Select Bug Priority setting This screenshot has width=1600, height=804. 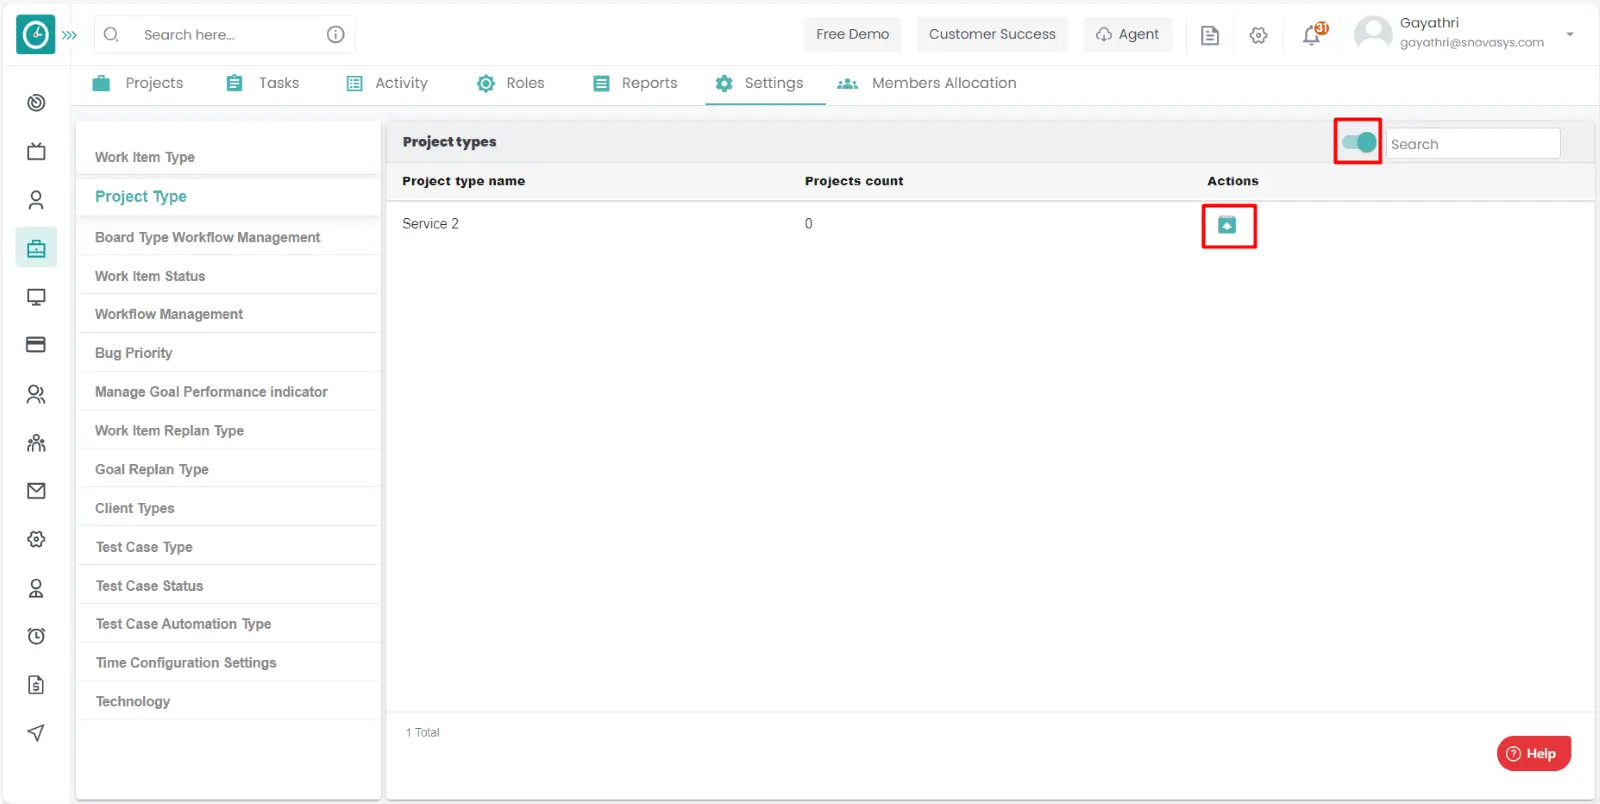228,353
